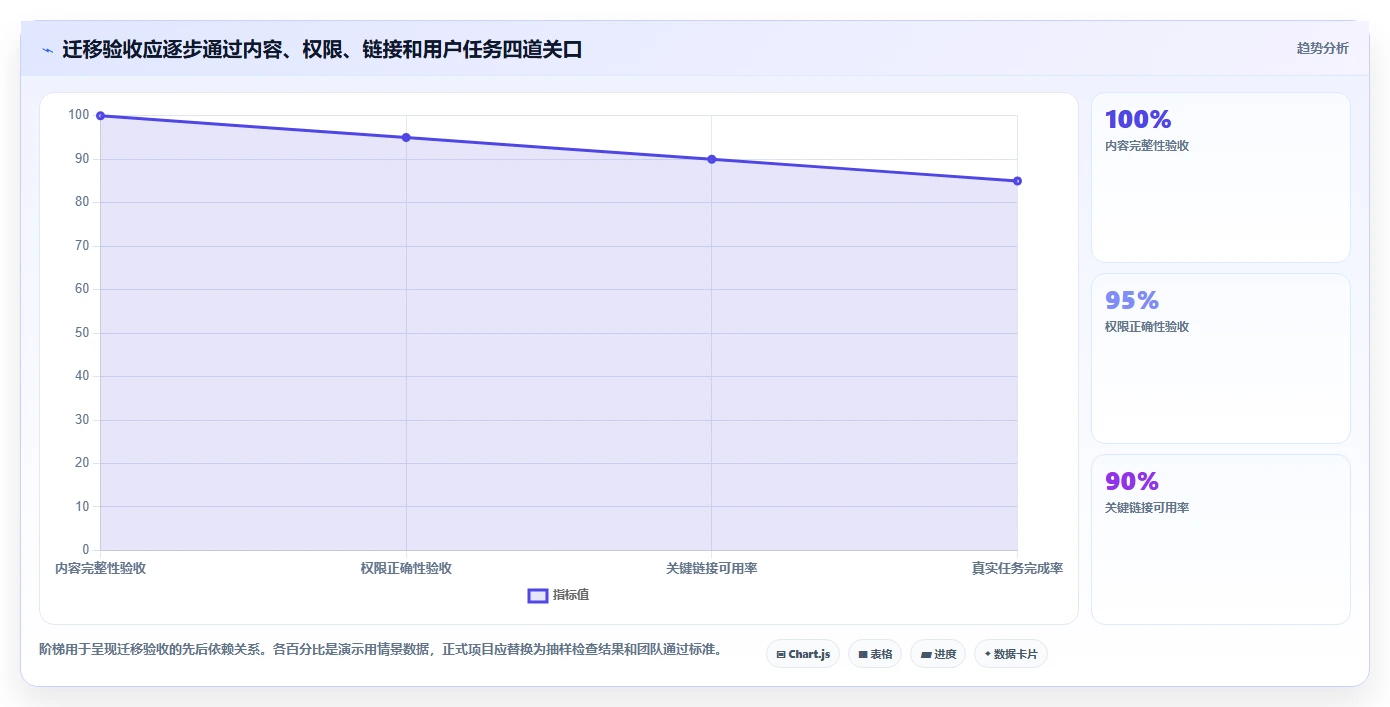Toggle the 指标值 legend item
Viewport: 1390px width, 707px height.
558,595
